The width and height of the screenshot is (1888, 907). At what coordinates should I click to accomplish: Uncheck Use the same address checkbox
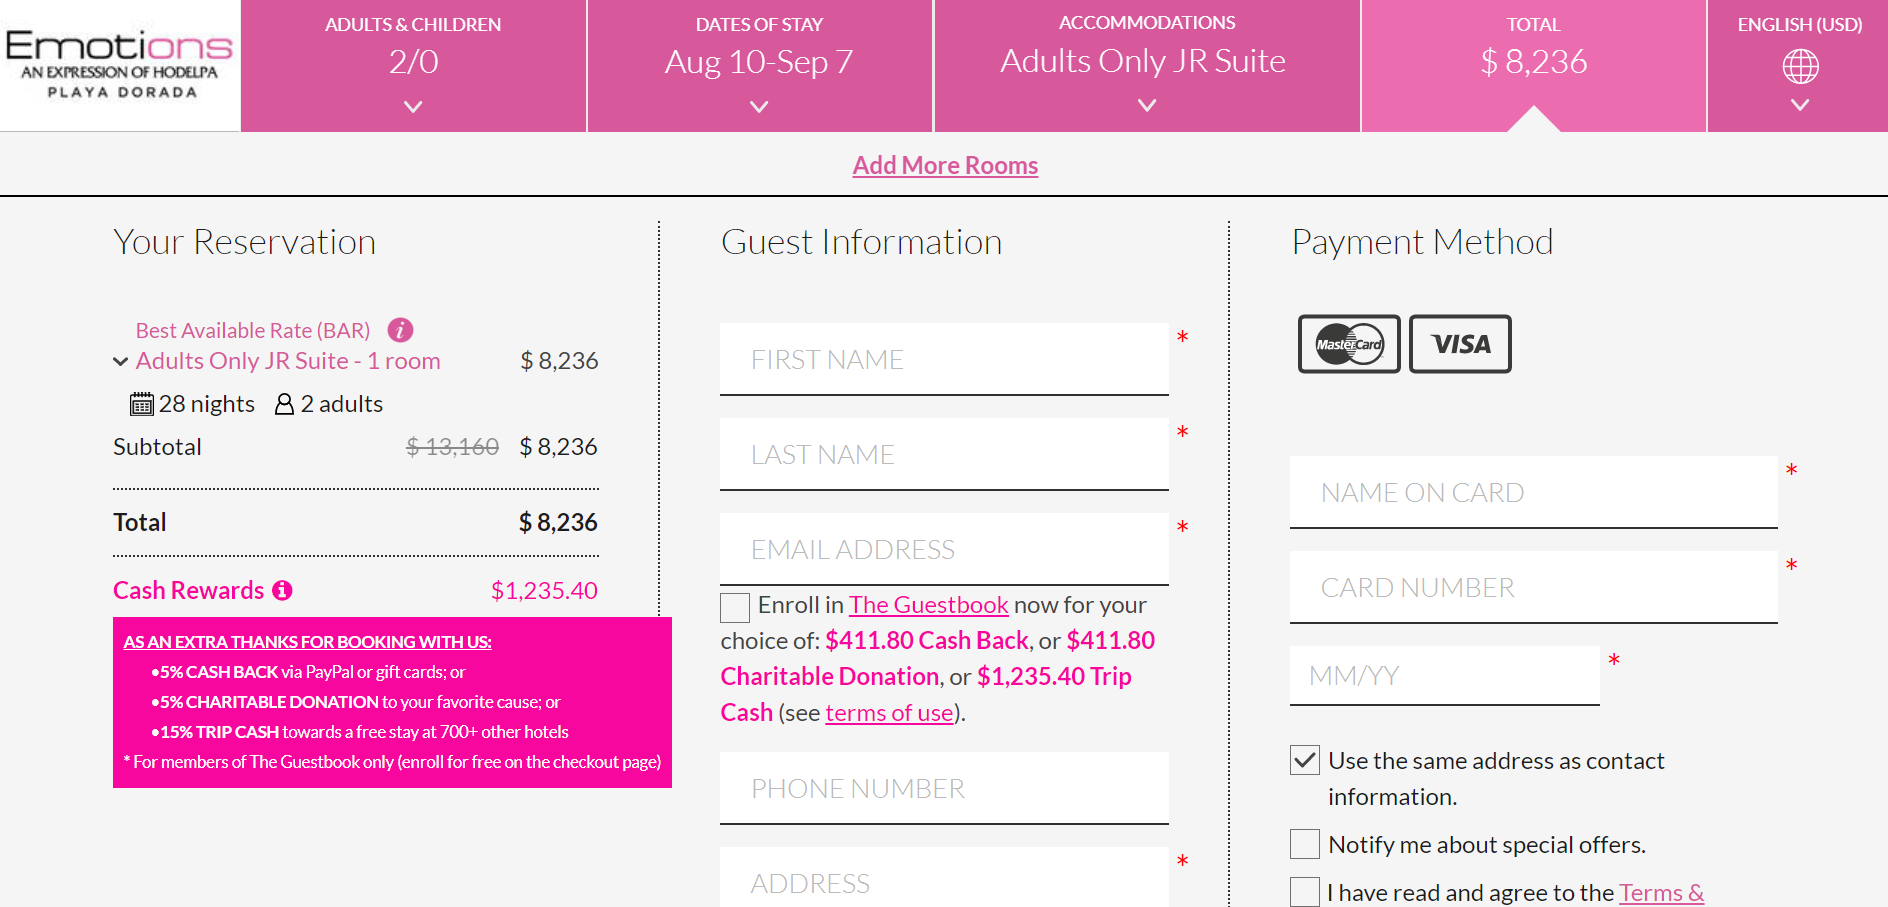(x=1305, y=761)
